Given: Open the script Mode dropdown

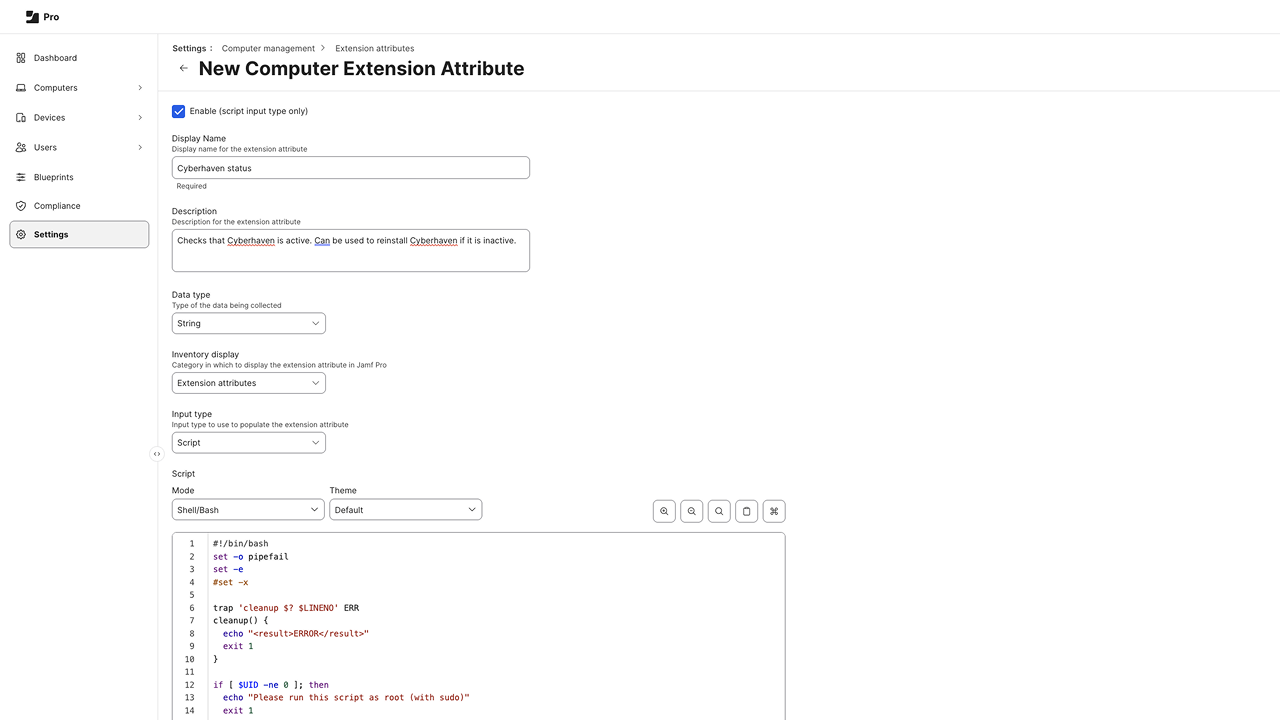Looking at the screenshot, I should pyautogui.click(x=248, y=510).
